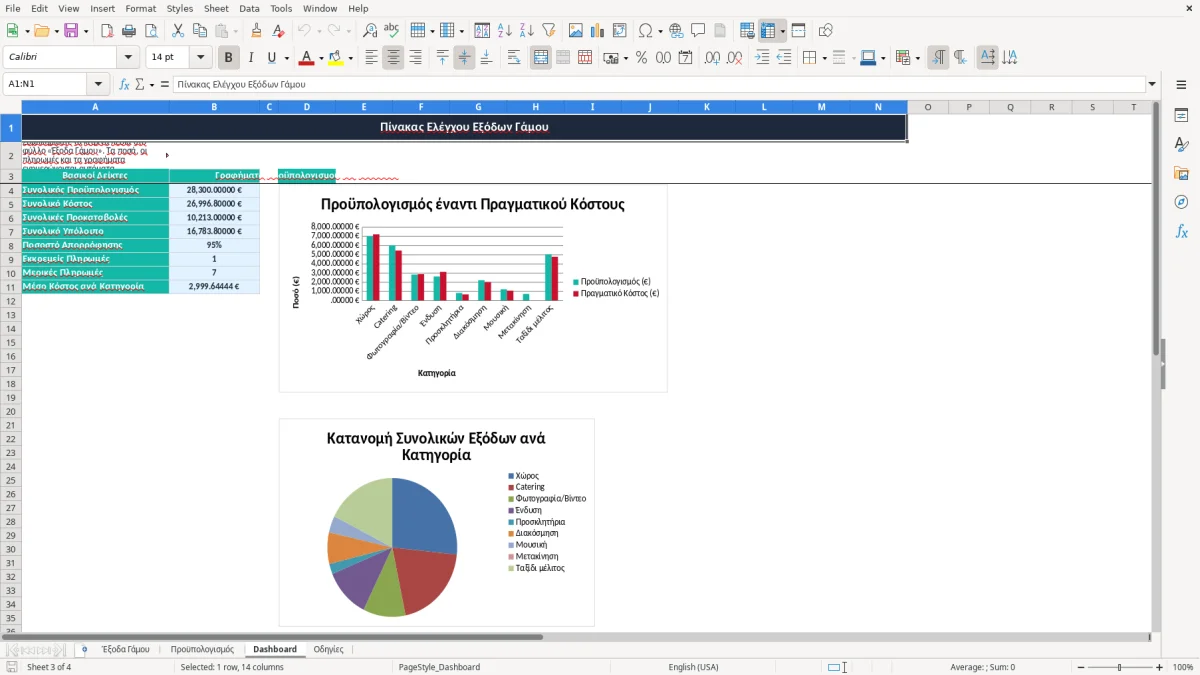
Task: Open the Format menu
Action: (140, 8)
